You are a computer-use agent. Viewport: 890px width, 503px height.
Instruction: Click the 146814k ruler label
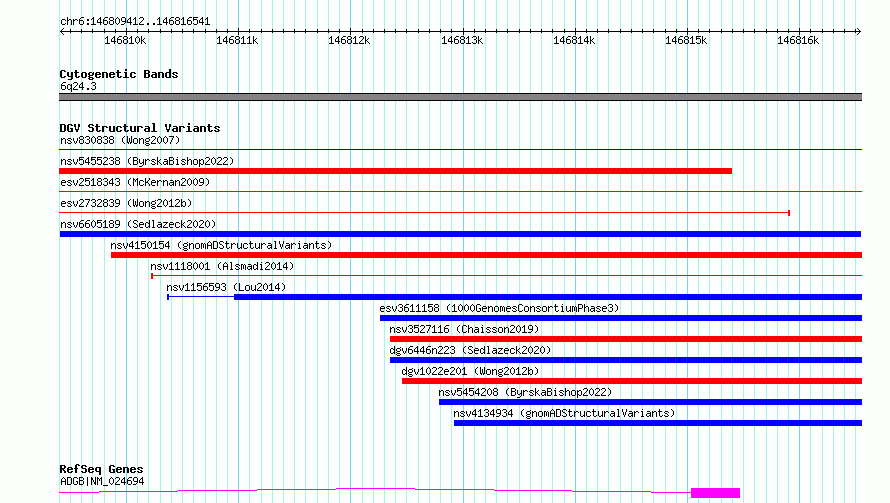pyautogui.click(x=574, y=40)
